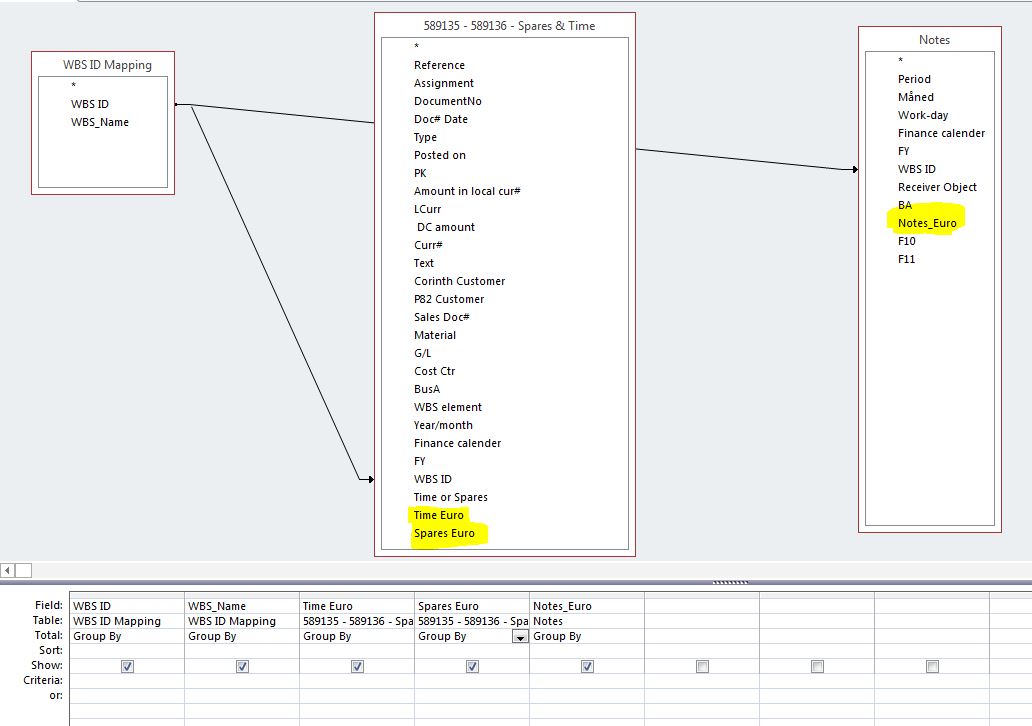Screen dimensions: 1032x726
Task: Select asterisk in WBS ID Mapping table
Action: tap(74, 86)
